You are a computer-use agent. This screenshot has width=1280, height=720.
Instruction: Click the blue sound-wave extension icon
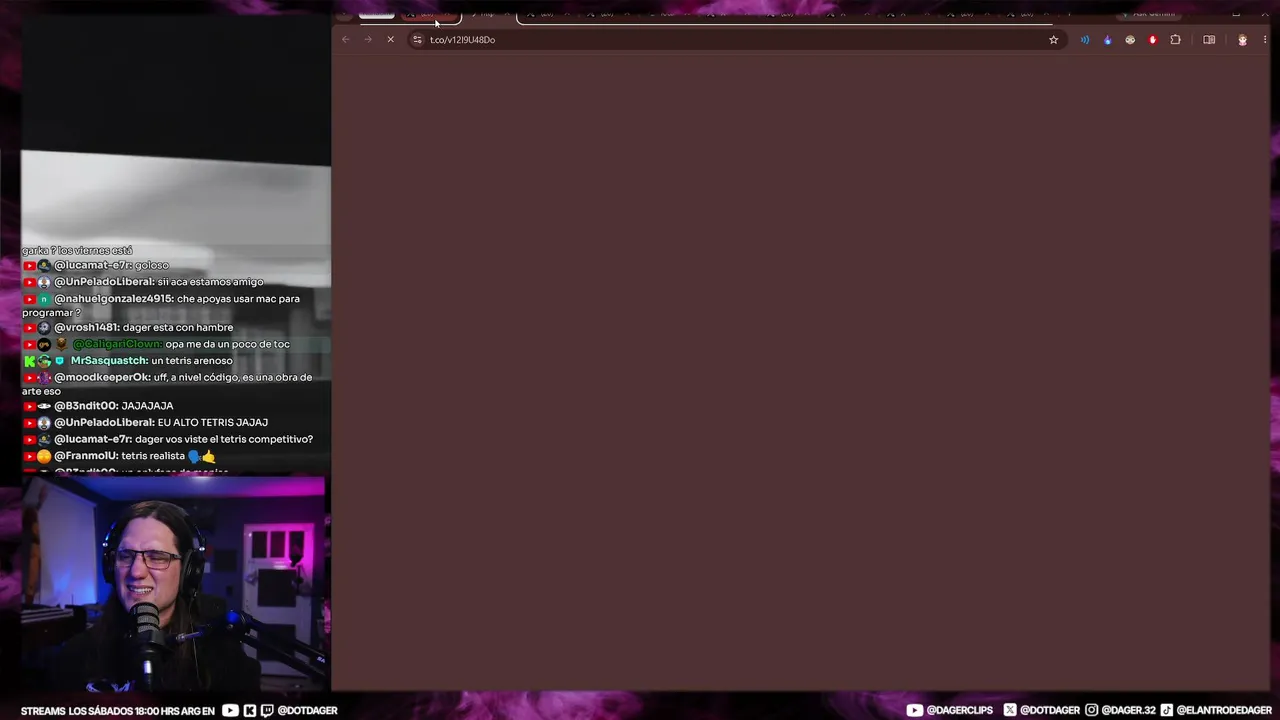1085,40
